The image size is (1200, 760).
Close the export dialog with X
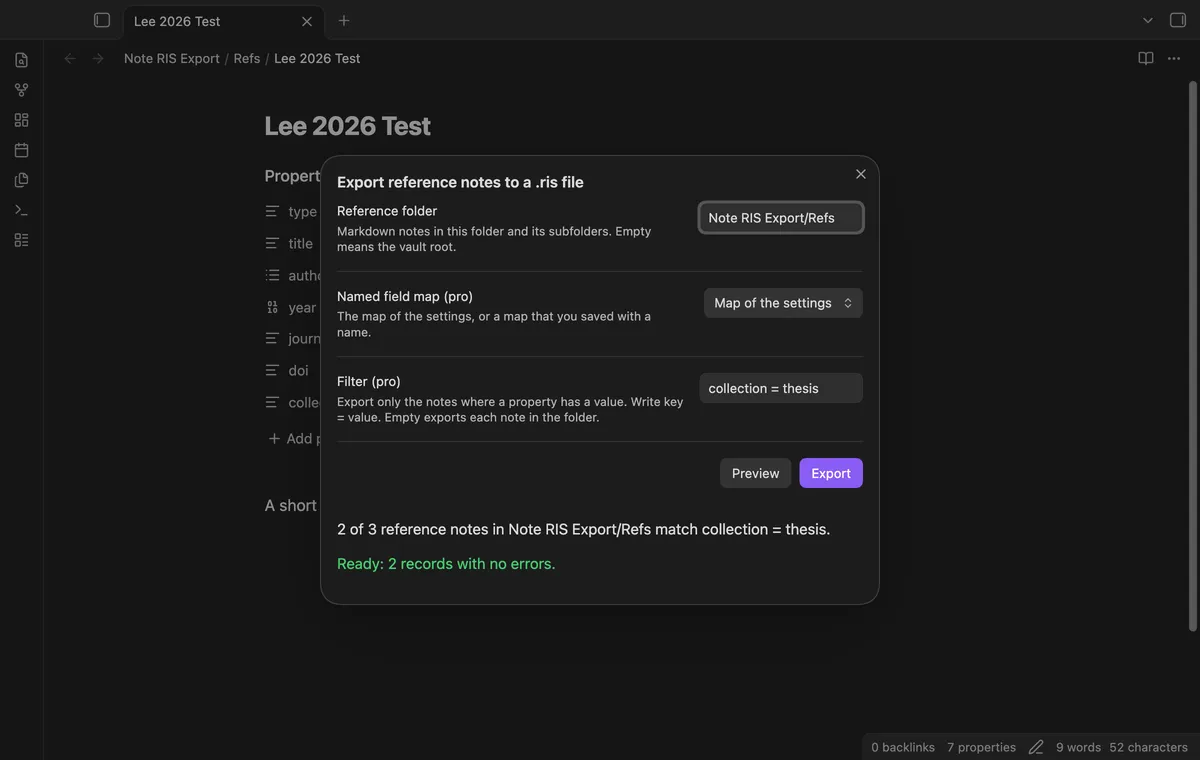(860, 174)
